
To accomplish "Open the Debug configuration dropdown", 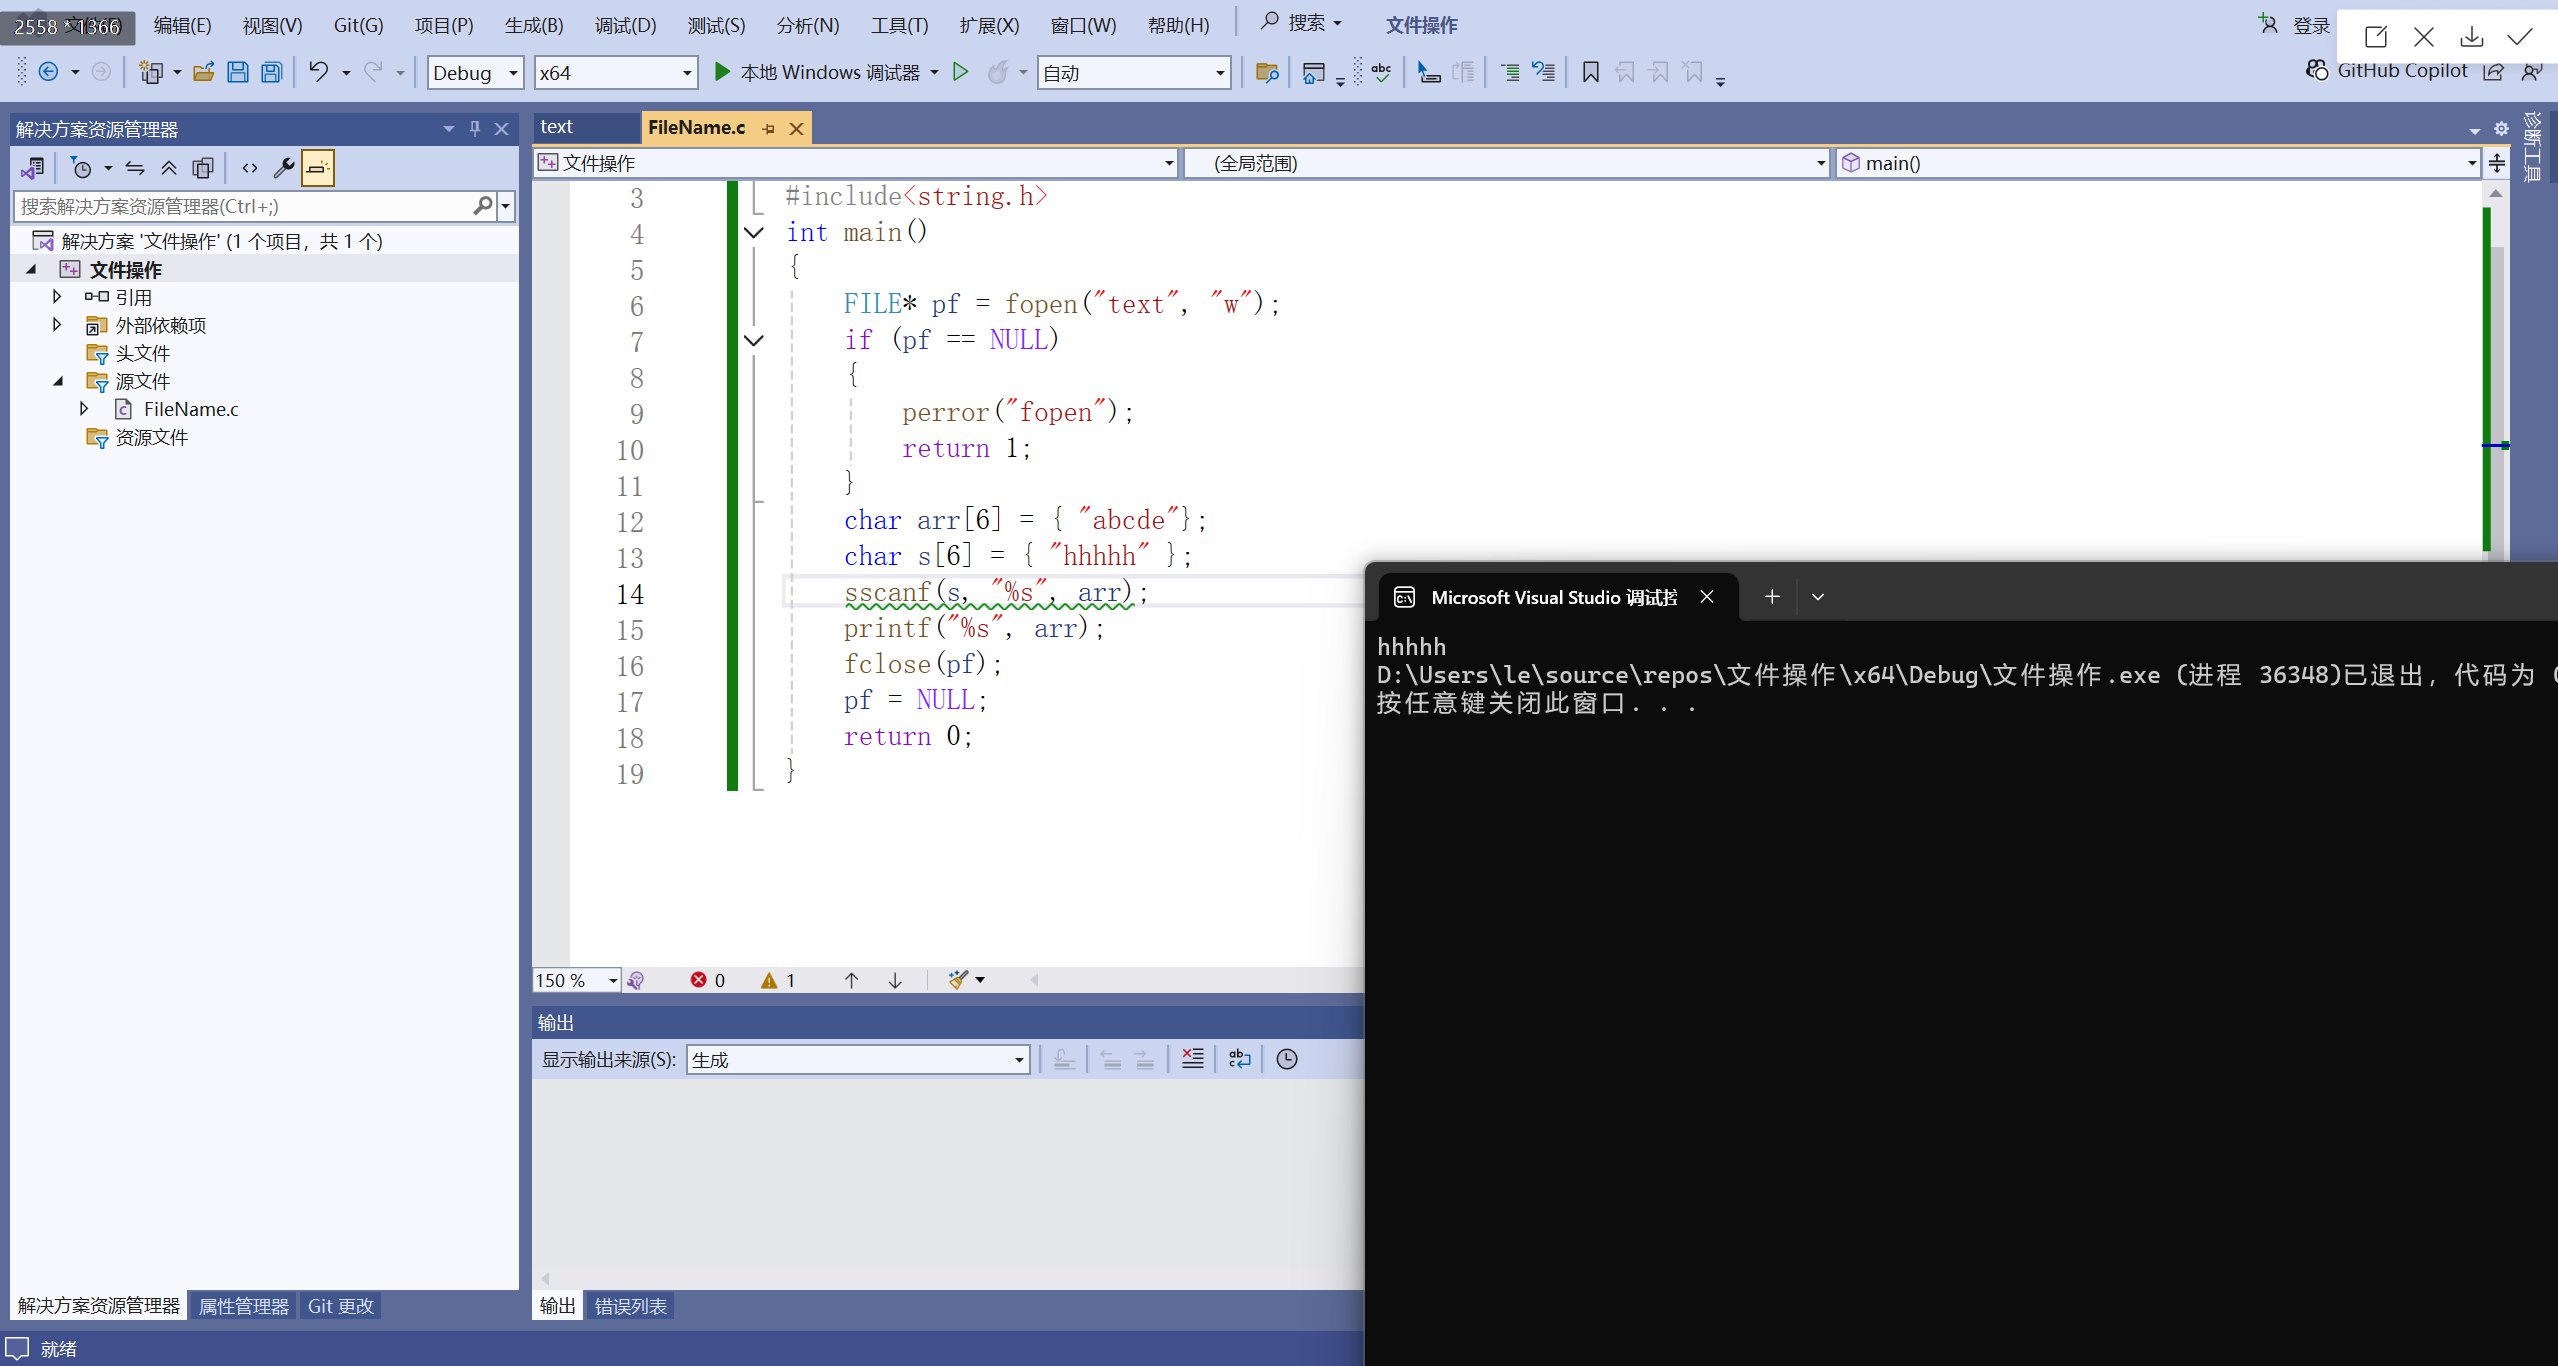I will [475, 72].
